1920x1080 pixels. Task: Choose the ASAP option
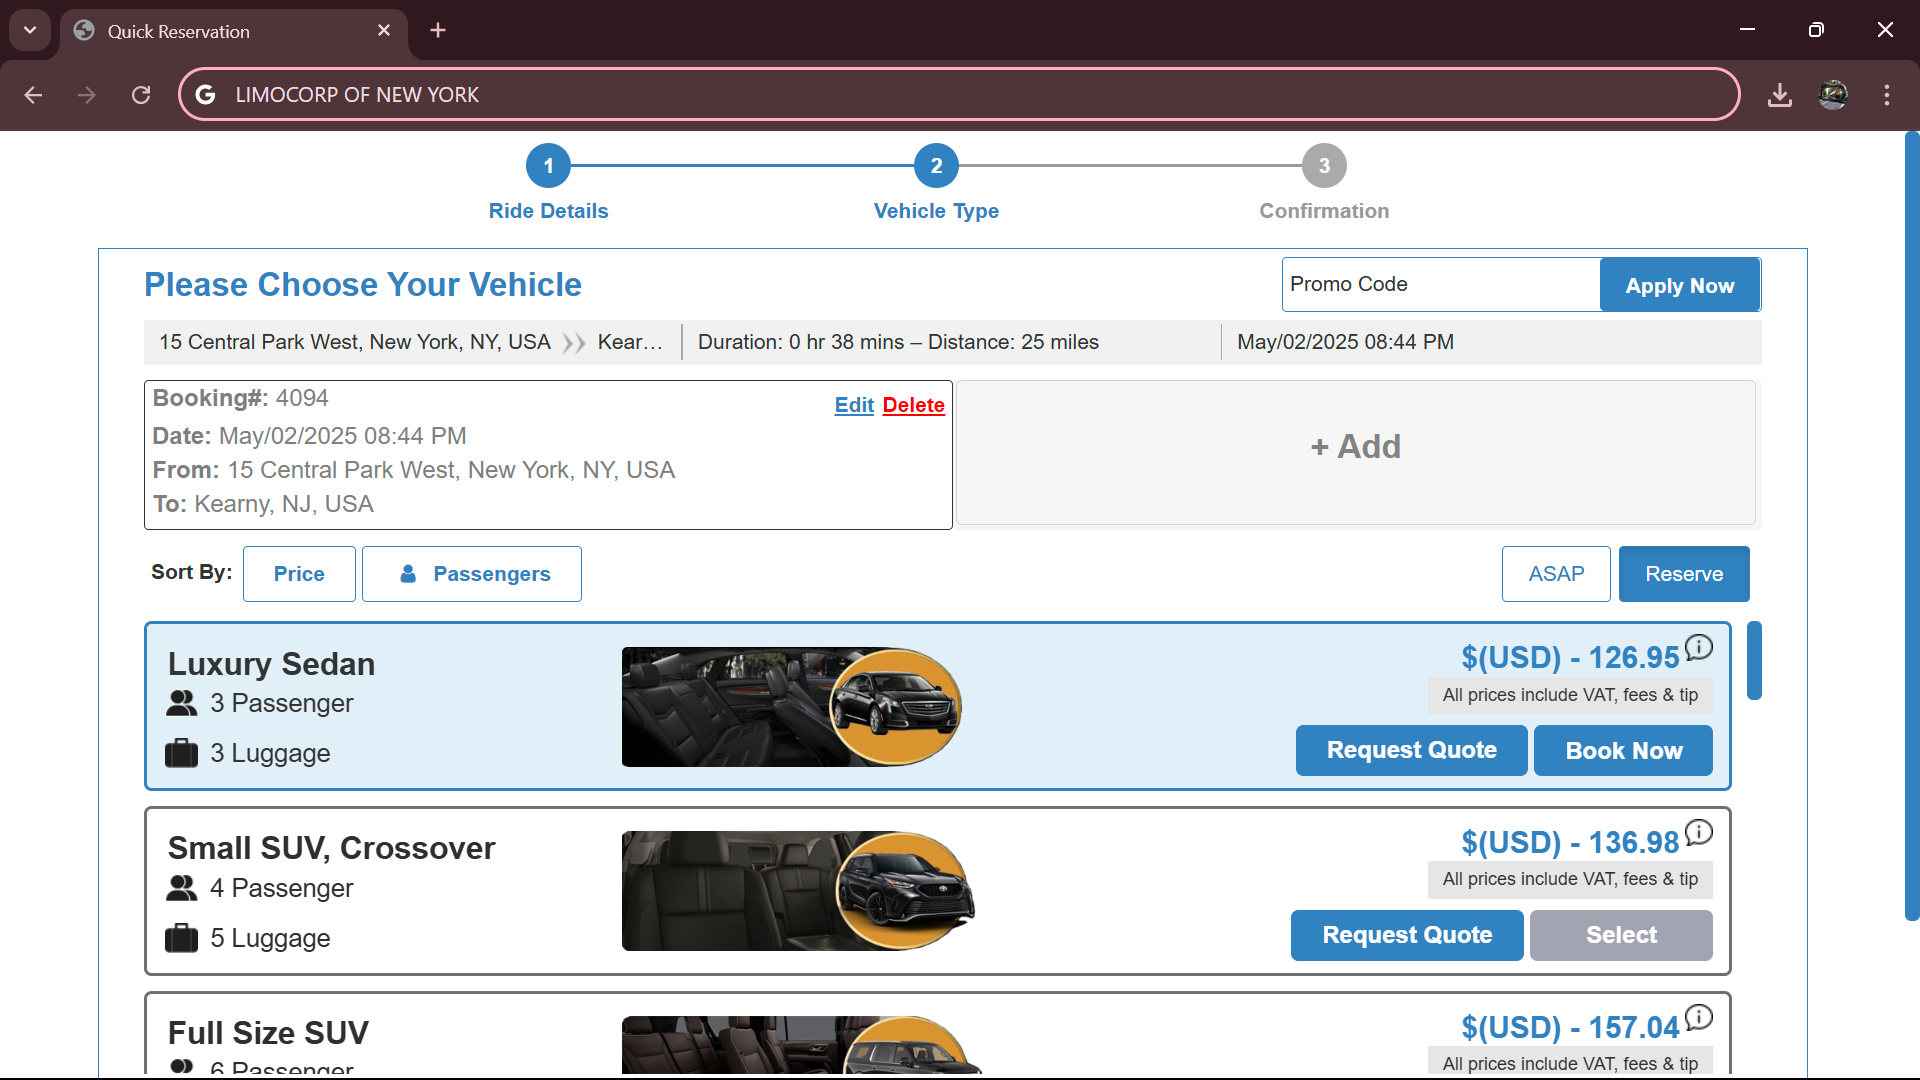[x=1556, y=574]
